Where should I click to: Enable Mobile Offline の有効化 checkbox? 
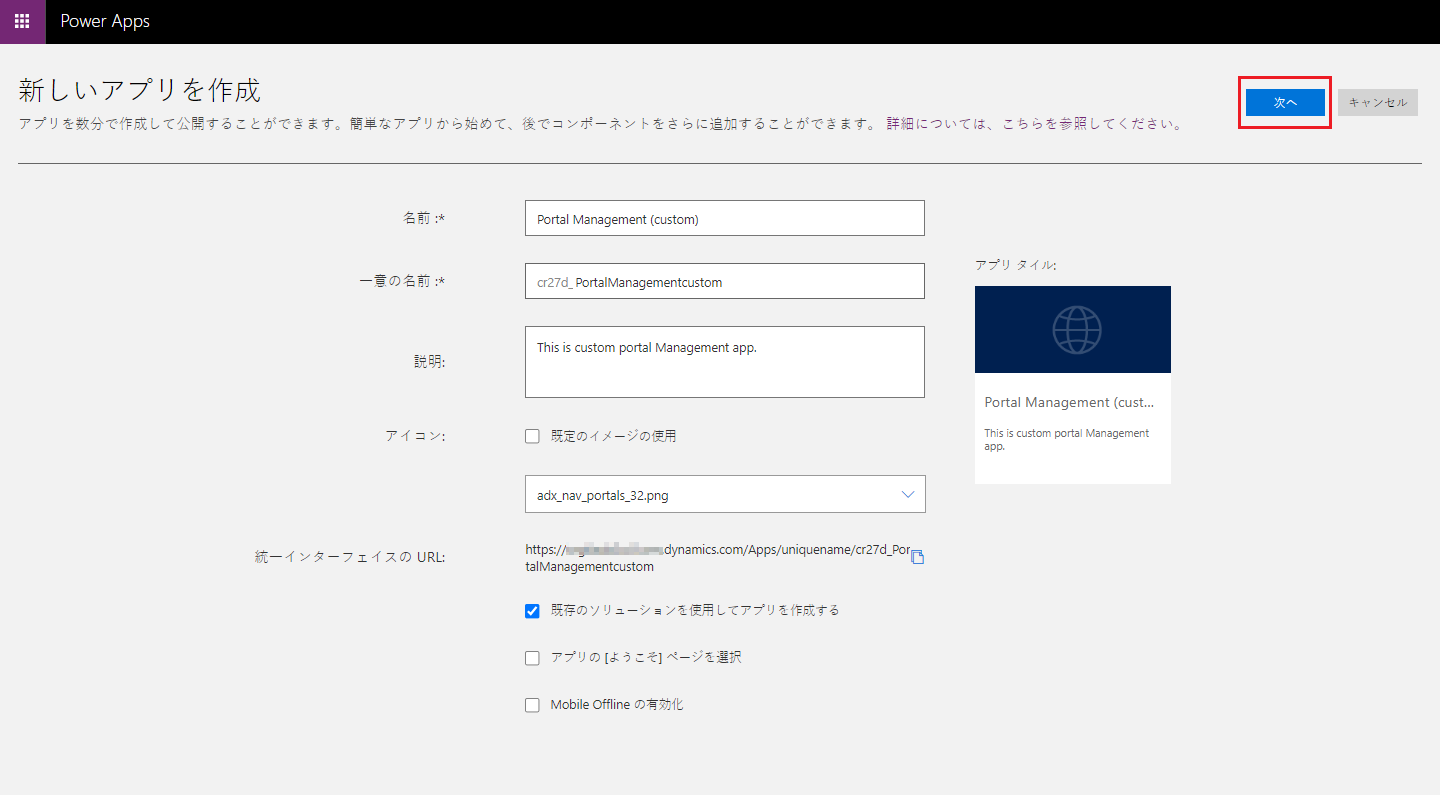tap(532, 705)
